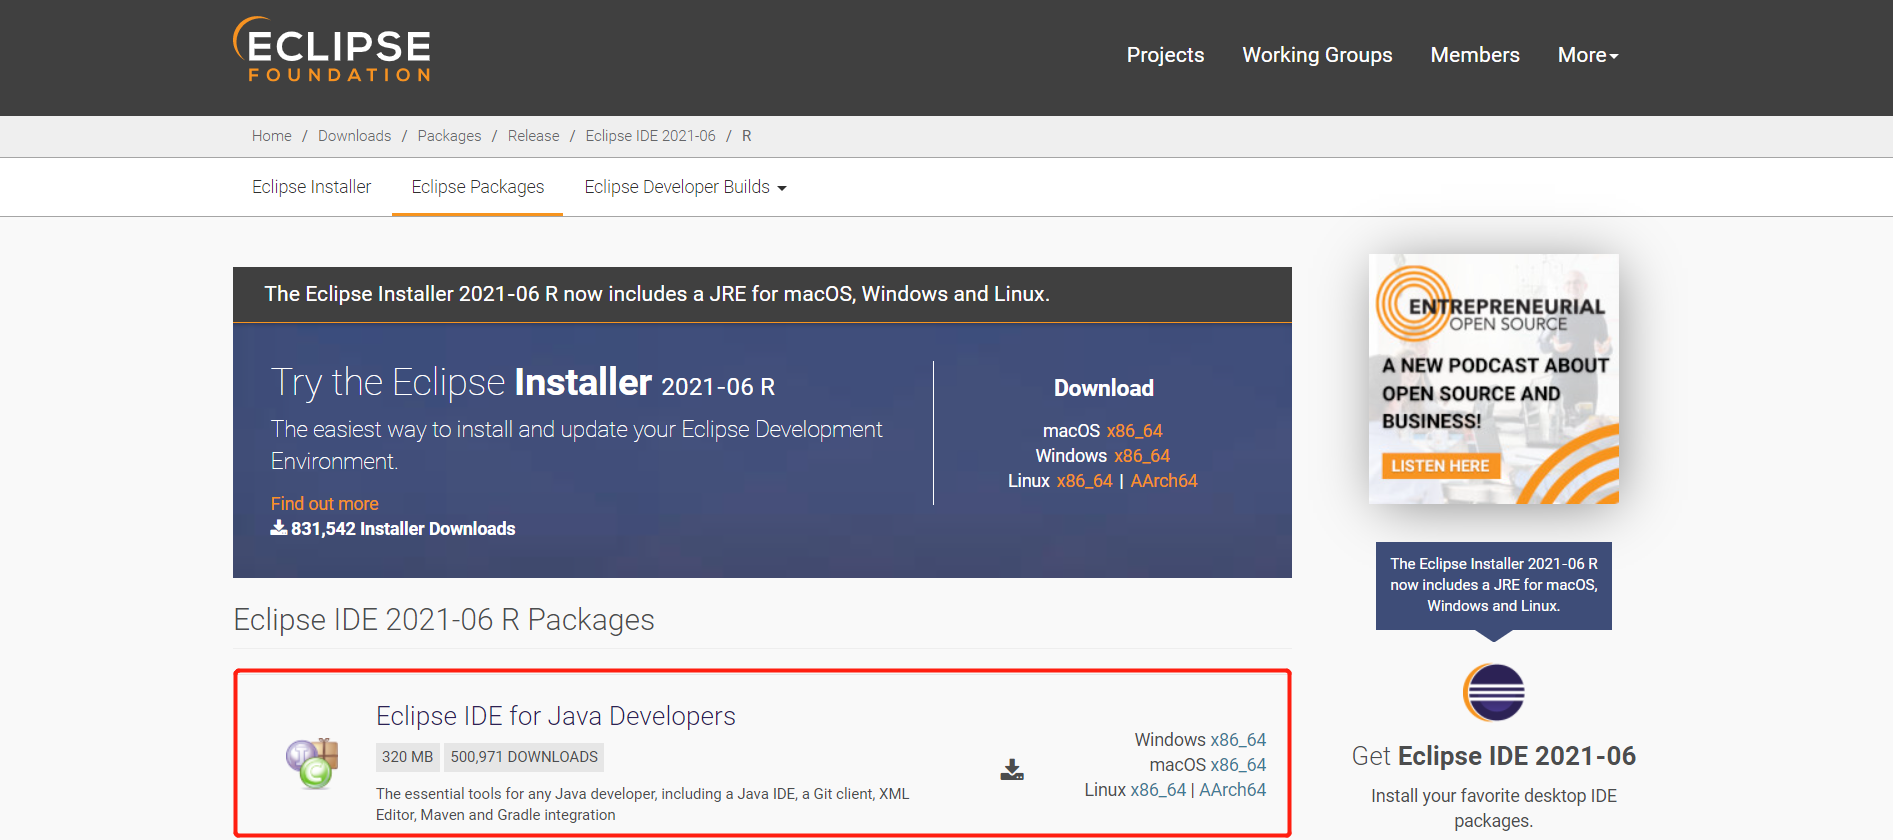The height and width of the screenshot is (840, 1893).
Task: Click the Java Developers package download icon
Action: pyautogui.click(x=1012, y=769)
